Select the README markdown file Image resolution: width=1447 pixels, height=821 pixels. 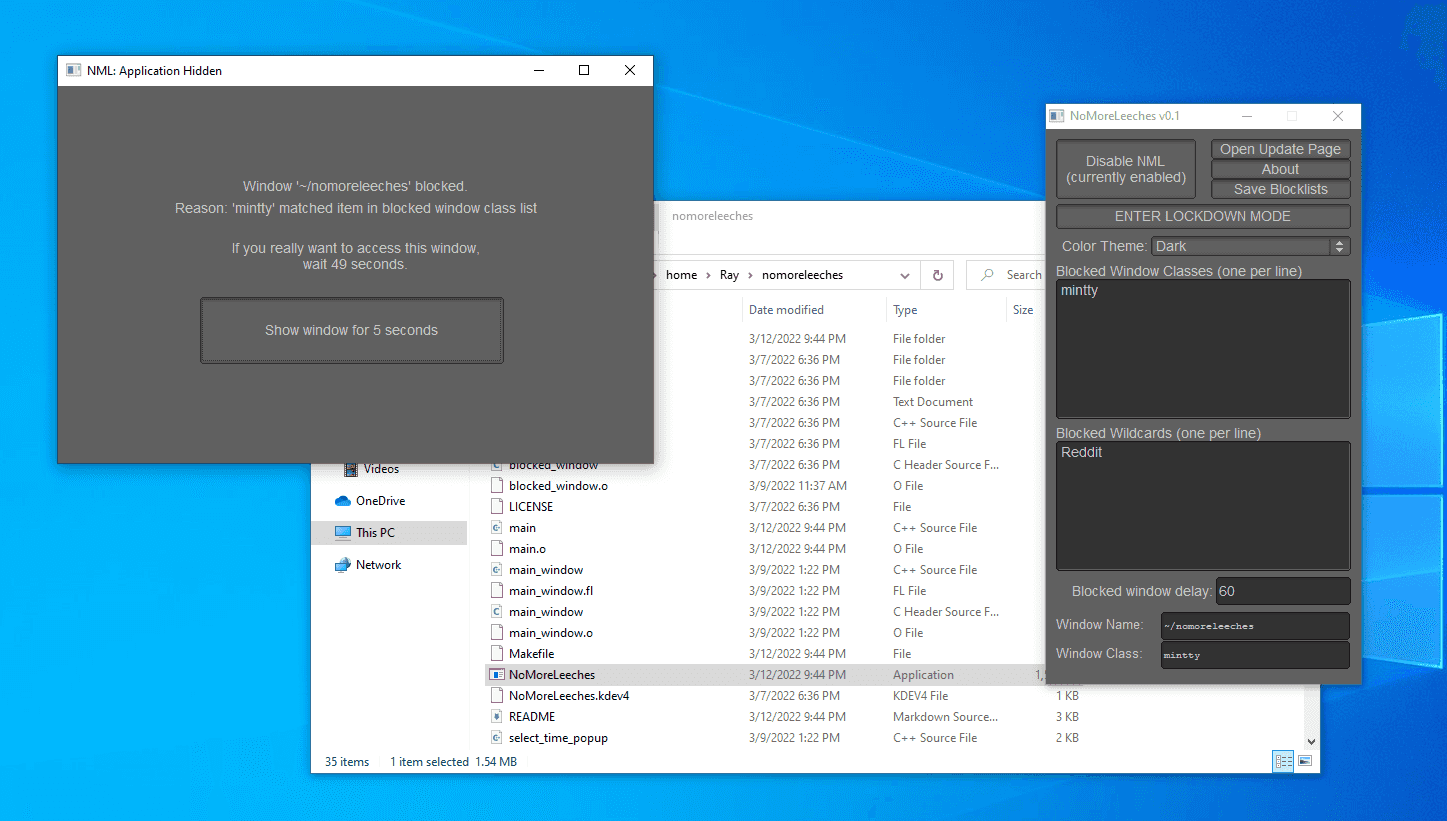coord(531,717)
